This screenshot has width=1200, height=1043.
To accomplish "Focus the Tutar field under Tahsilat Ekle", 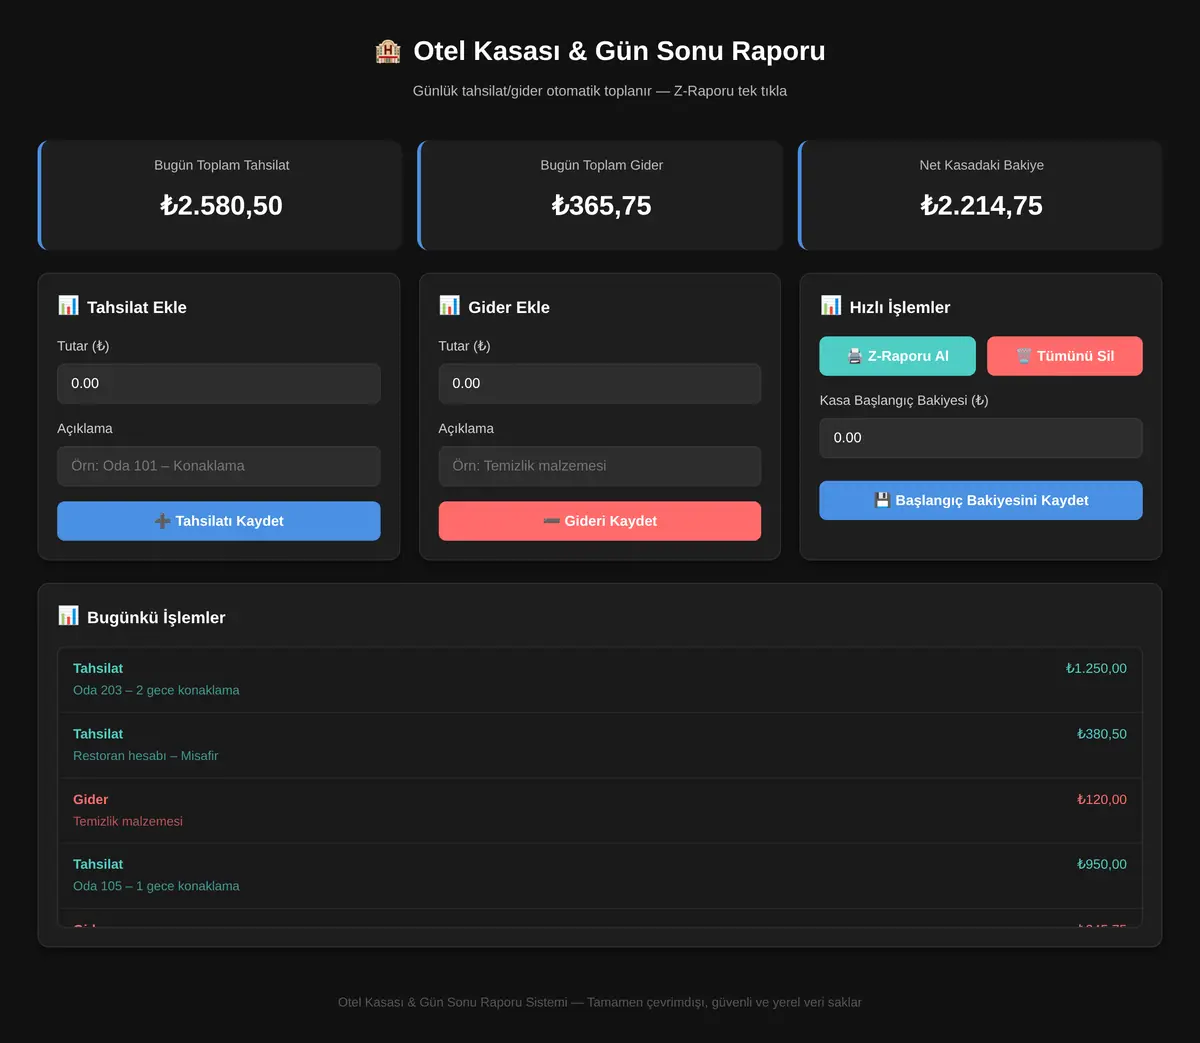I will (x=219, y=384).
